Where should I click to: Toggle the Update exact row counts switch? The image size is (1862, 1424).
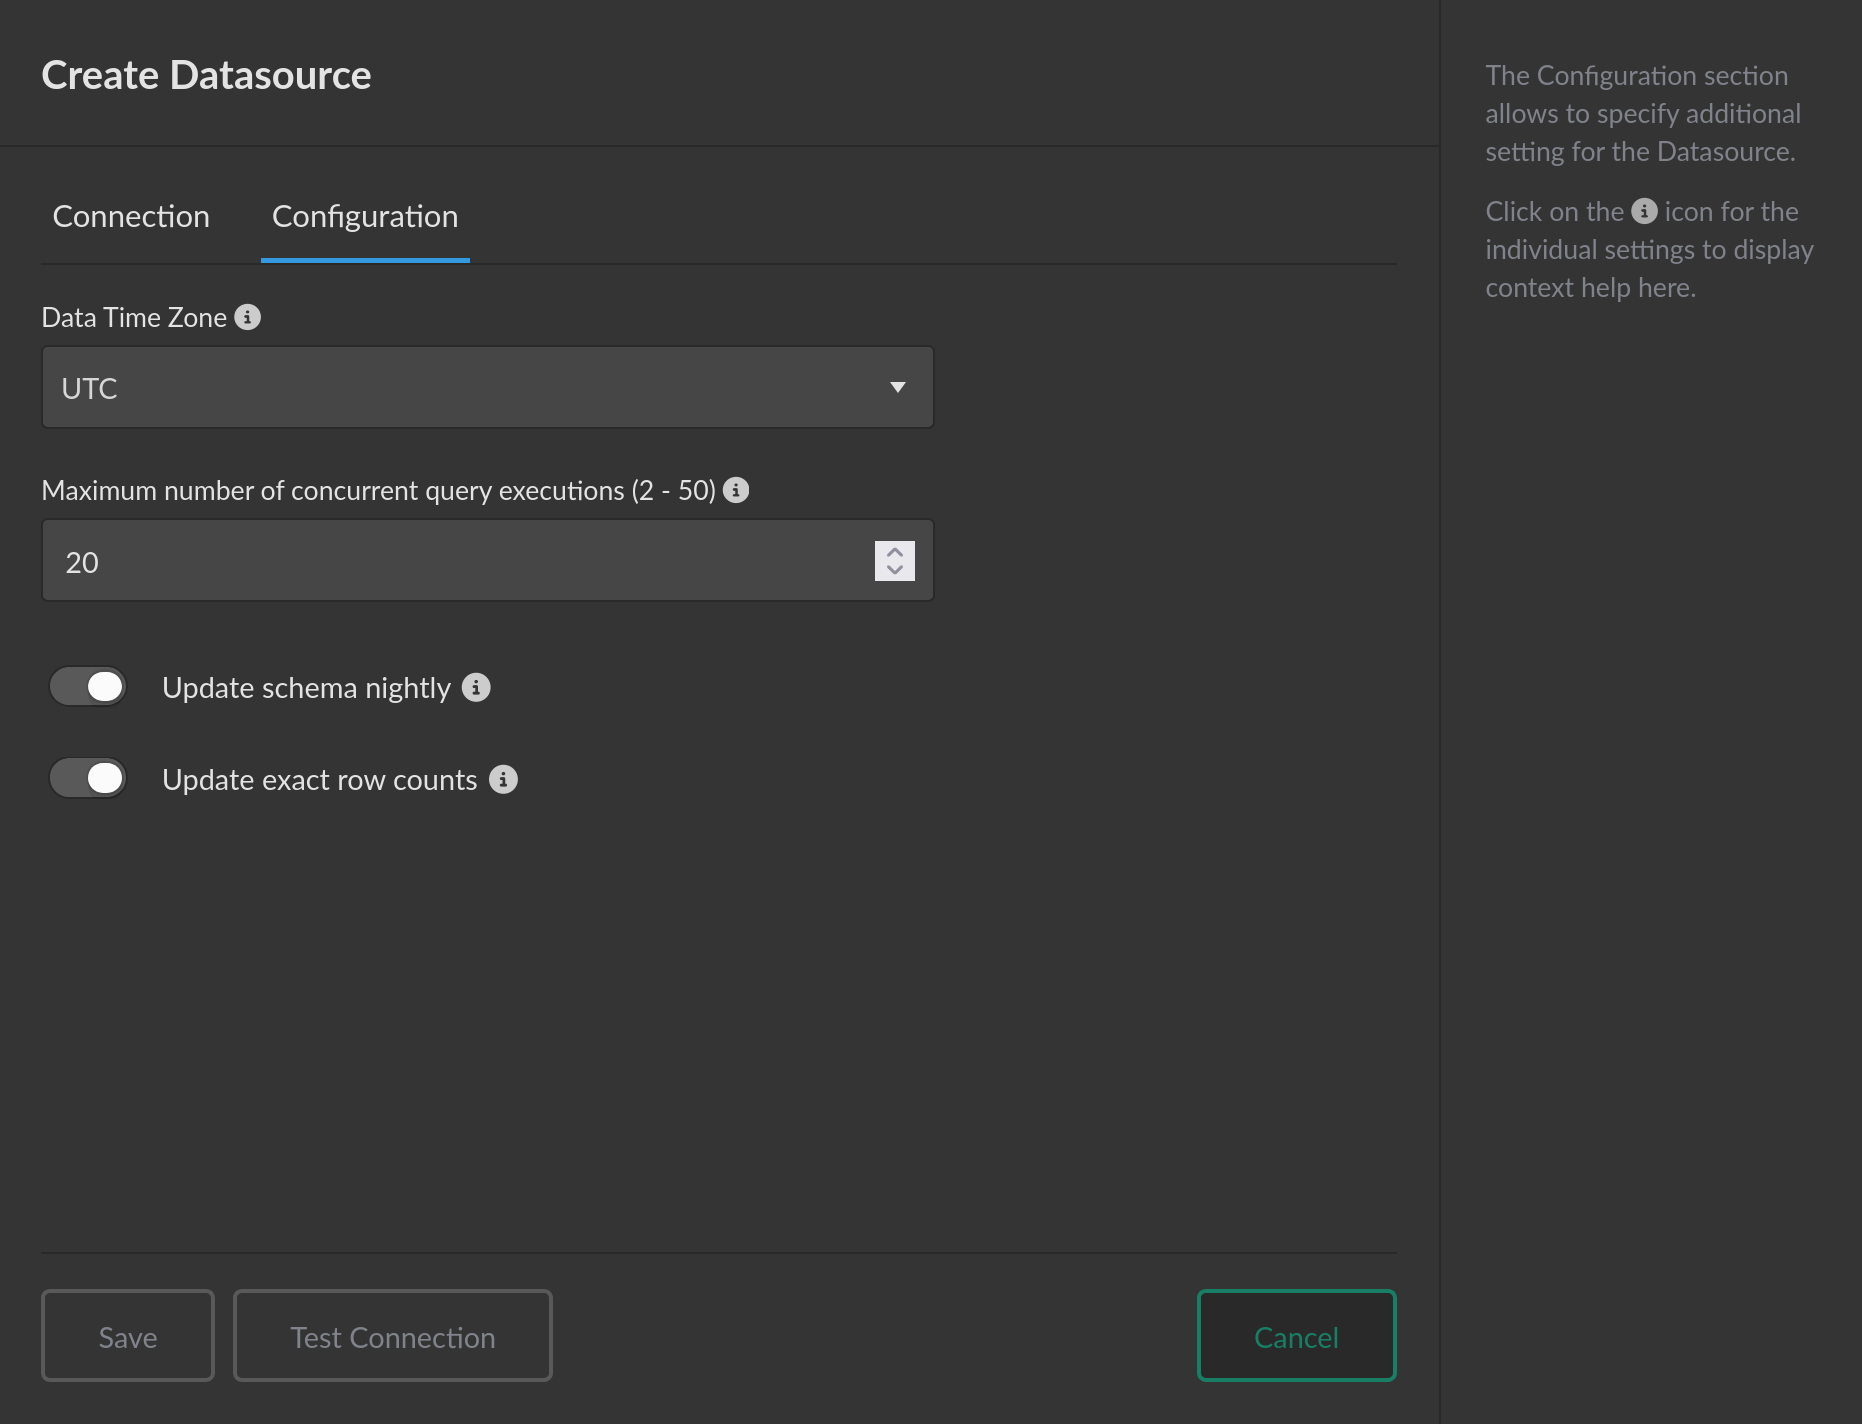click(88, 778)
